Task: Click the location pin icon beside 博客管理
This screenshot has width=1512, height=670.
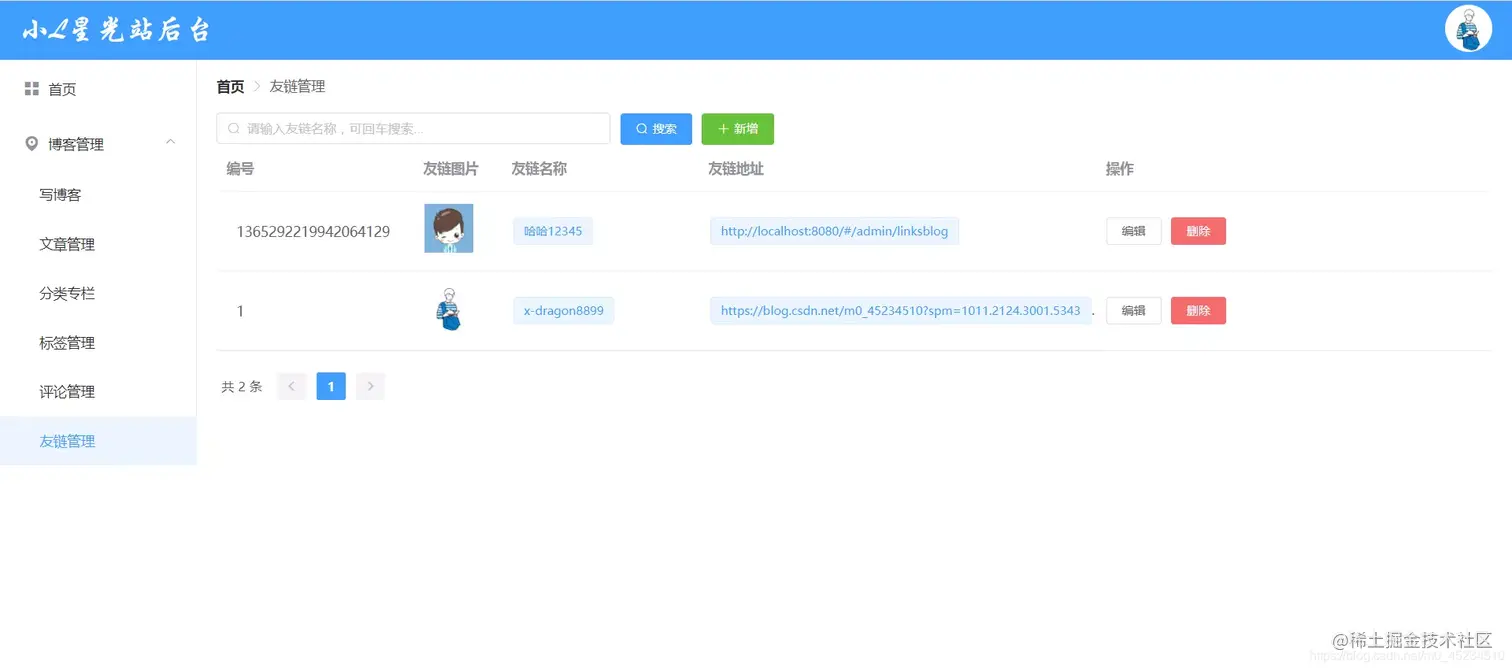Action: coord(32,144)
